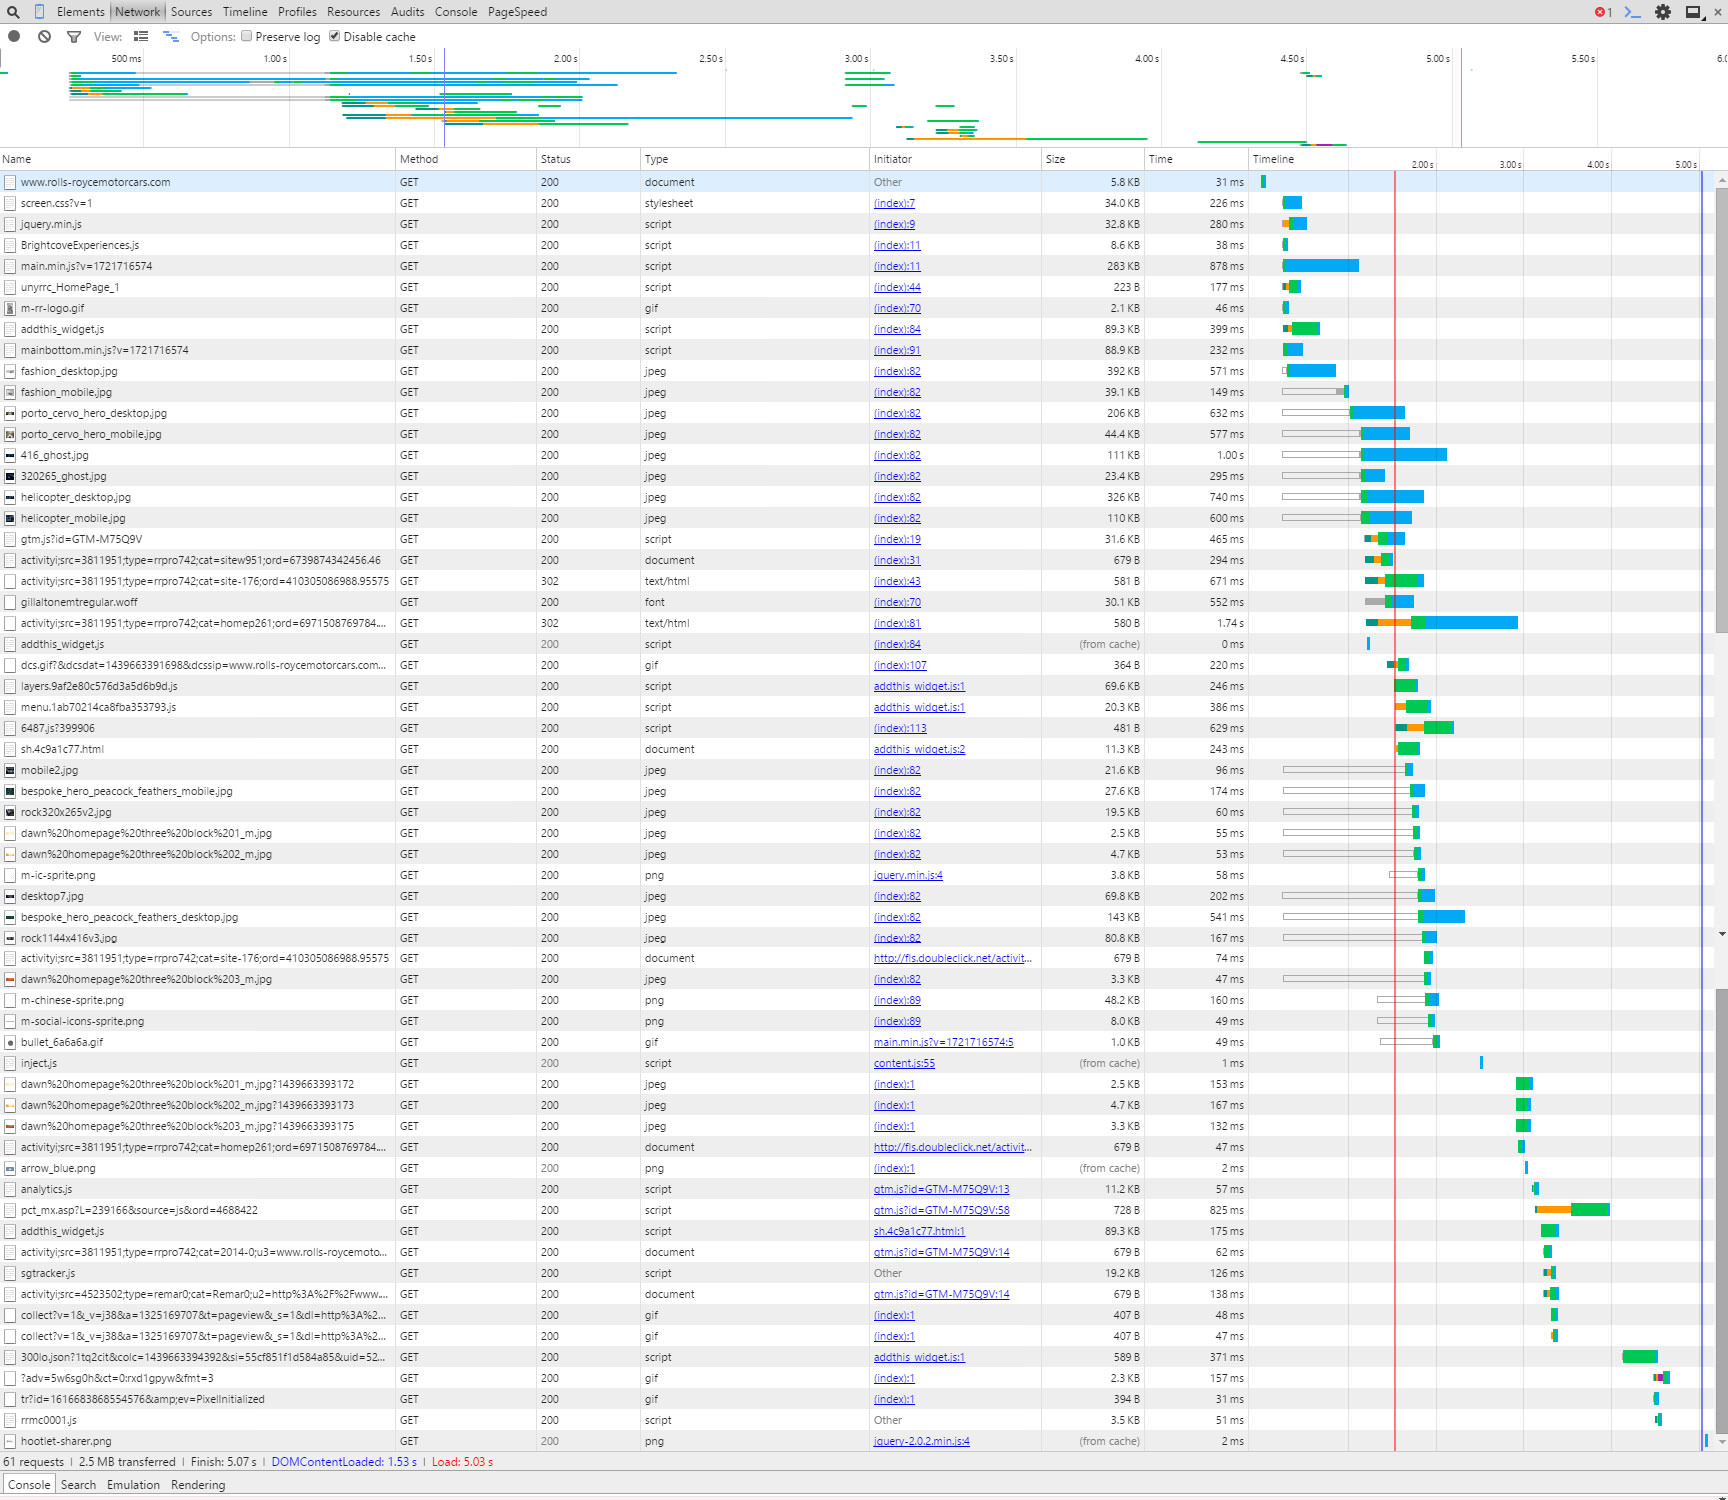Click the 416_ghost.jpg thumbnail icon
Viewport: 1728px width, 1500px height.
coord(10,455)
